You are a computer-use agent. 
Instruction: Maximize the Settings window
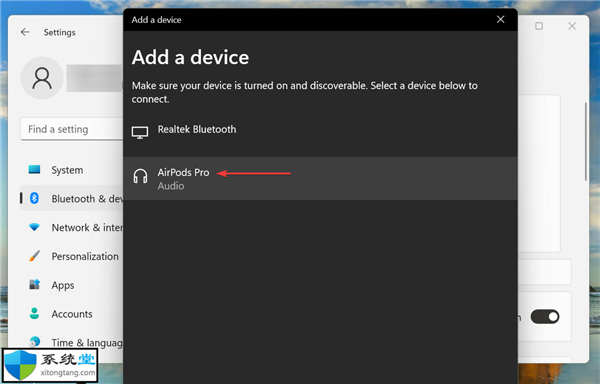point(539,26)
